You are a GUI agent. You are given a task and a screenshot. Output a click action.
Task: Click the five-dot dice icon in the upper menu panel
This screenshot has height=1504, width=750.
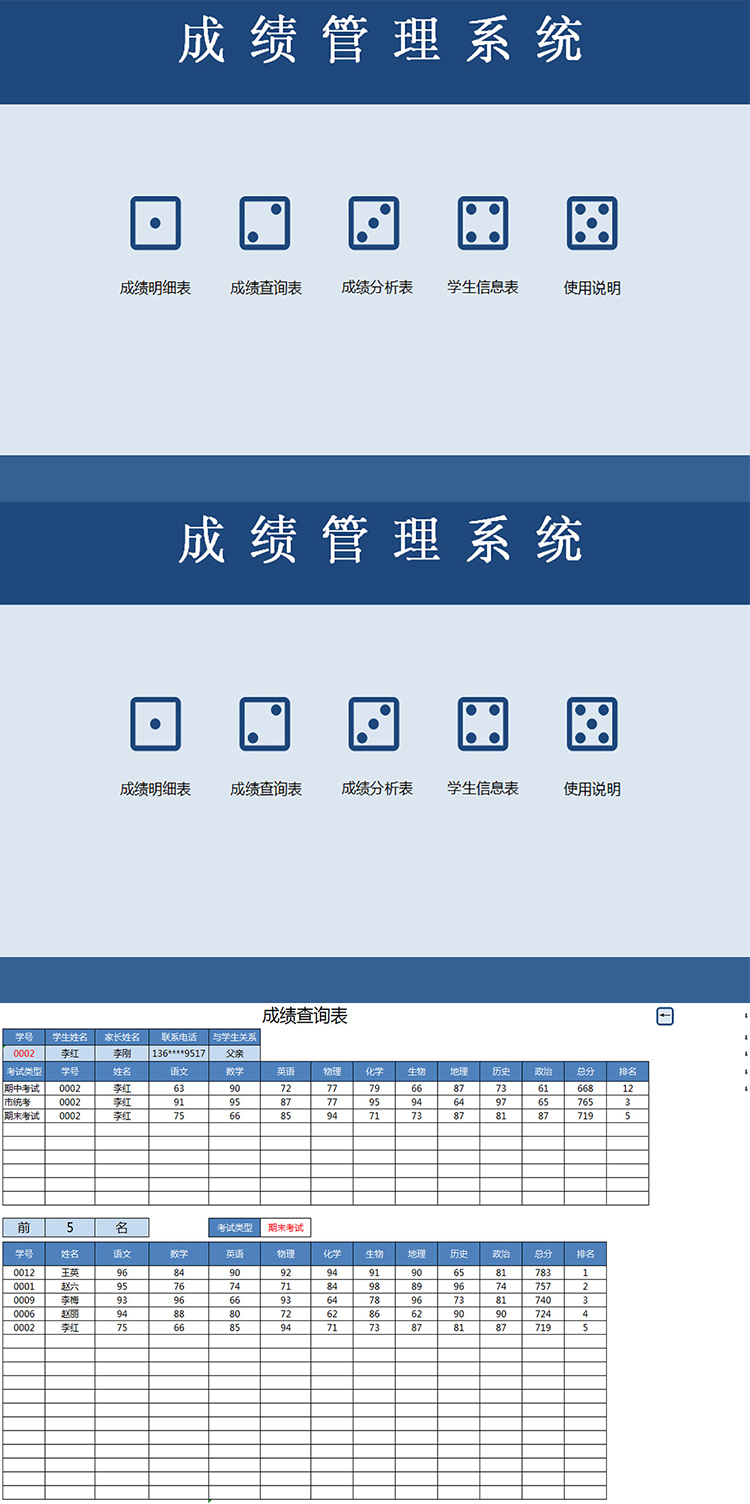pyautogui.click(x=592, y=223)
